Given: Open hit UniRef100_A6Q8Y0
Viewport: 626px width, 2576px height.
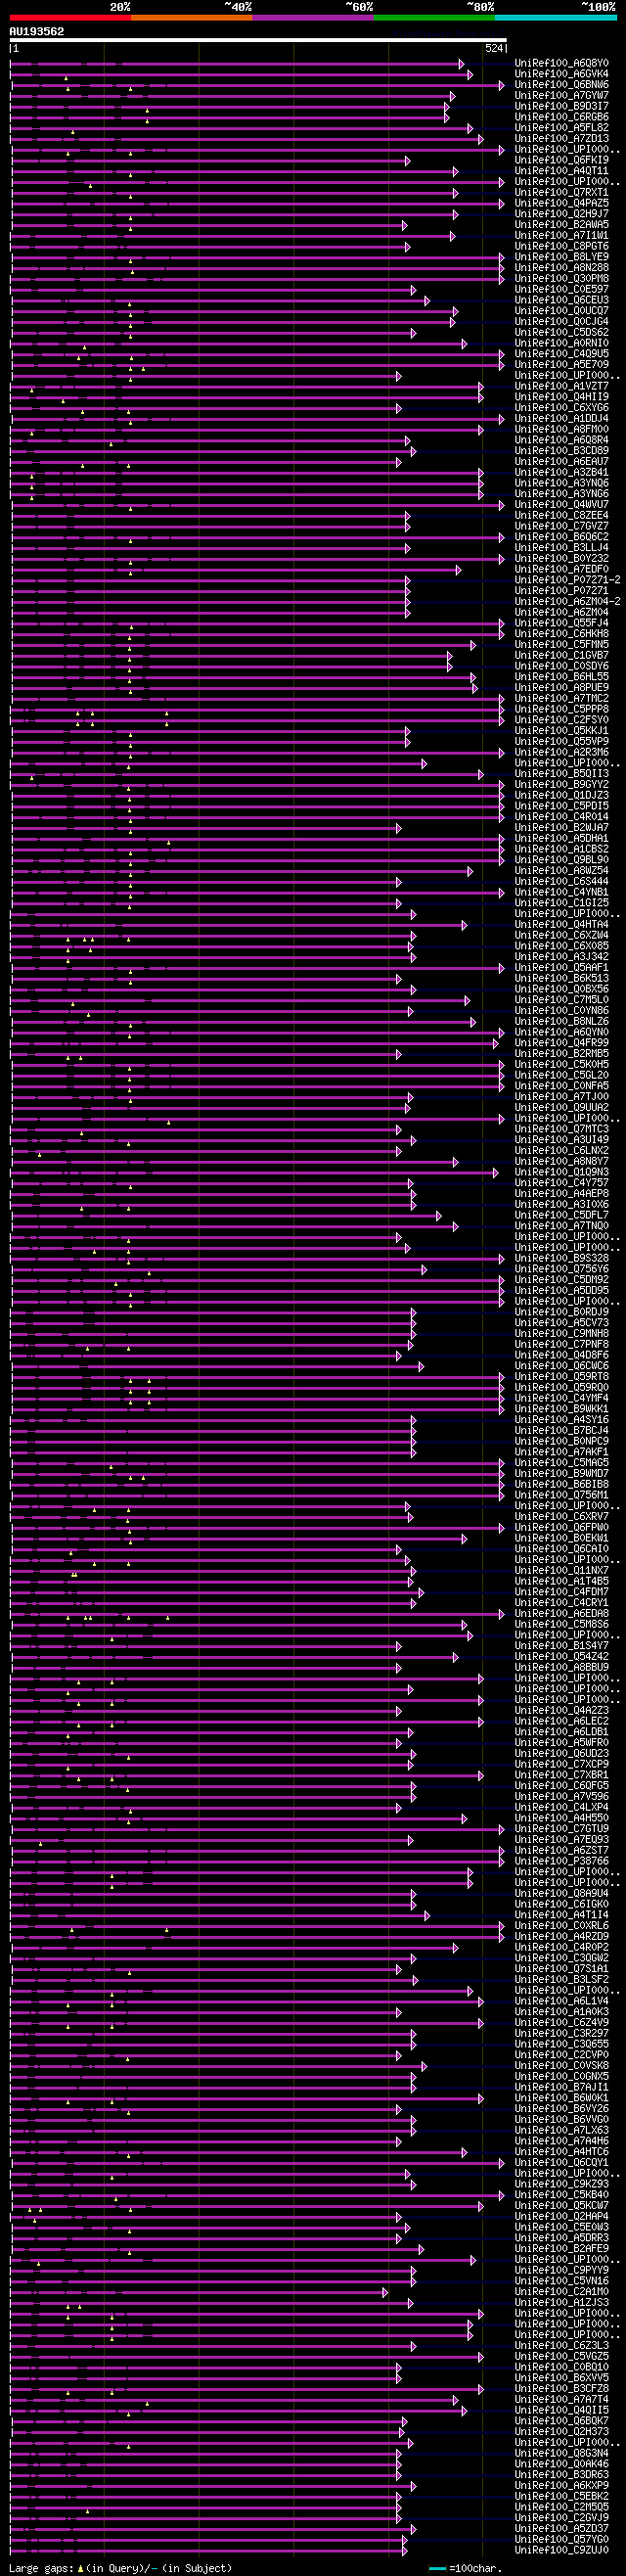Looking at the screenshot, I should pyautogui.click(x=562, y=63).
